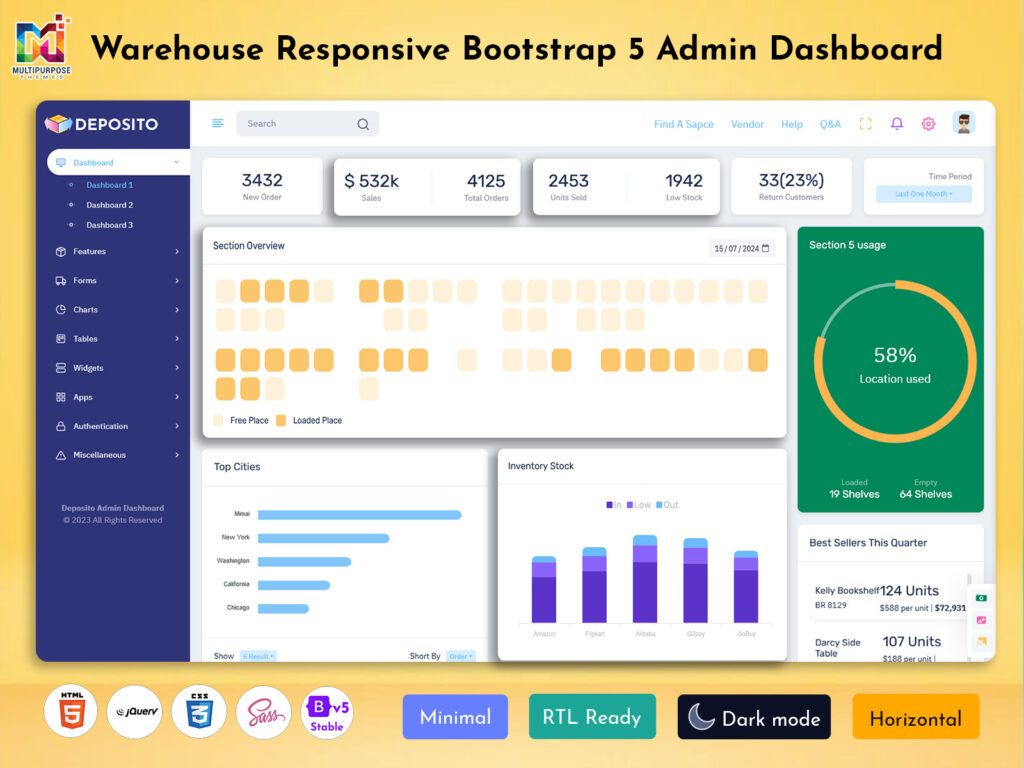Open the notifications bell
Image resolution: width=1024 pixels, height=768 pixels.
[897, 124]
